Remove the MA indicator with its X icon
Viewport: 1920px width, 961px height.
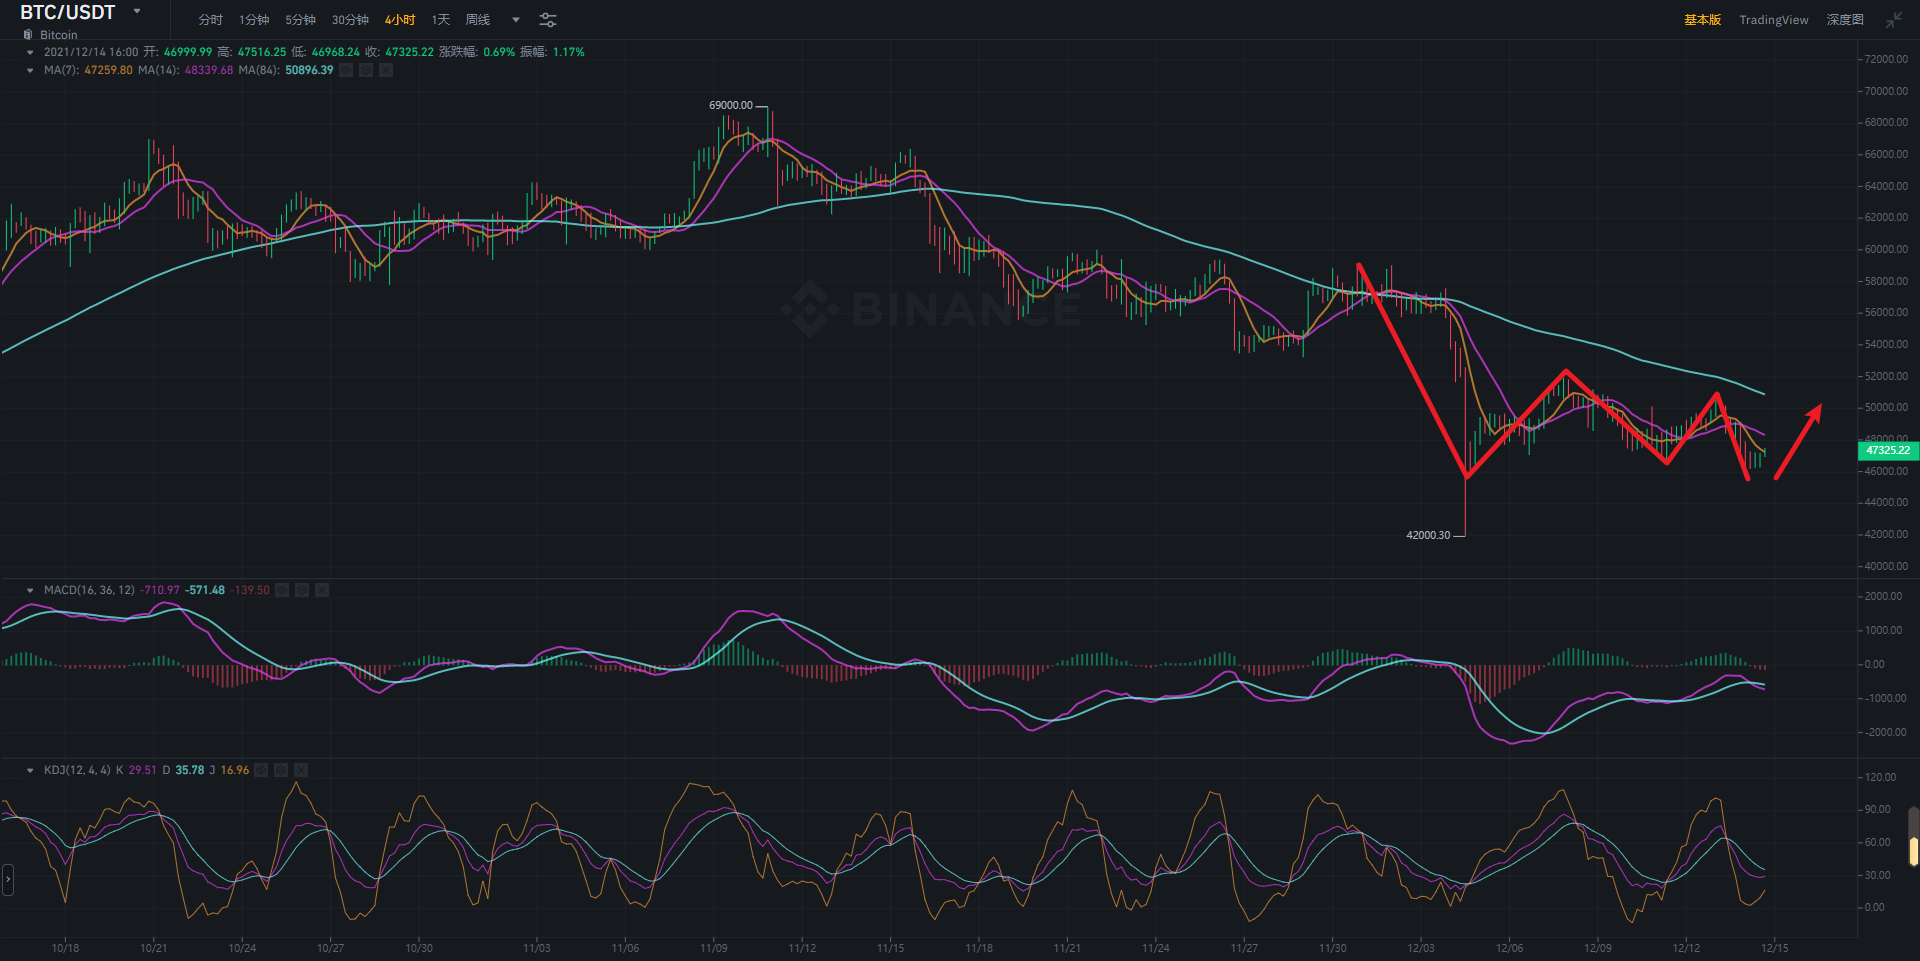click(386, 70)
